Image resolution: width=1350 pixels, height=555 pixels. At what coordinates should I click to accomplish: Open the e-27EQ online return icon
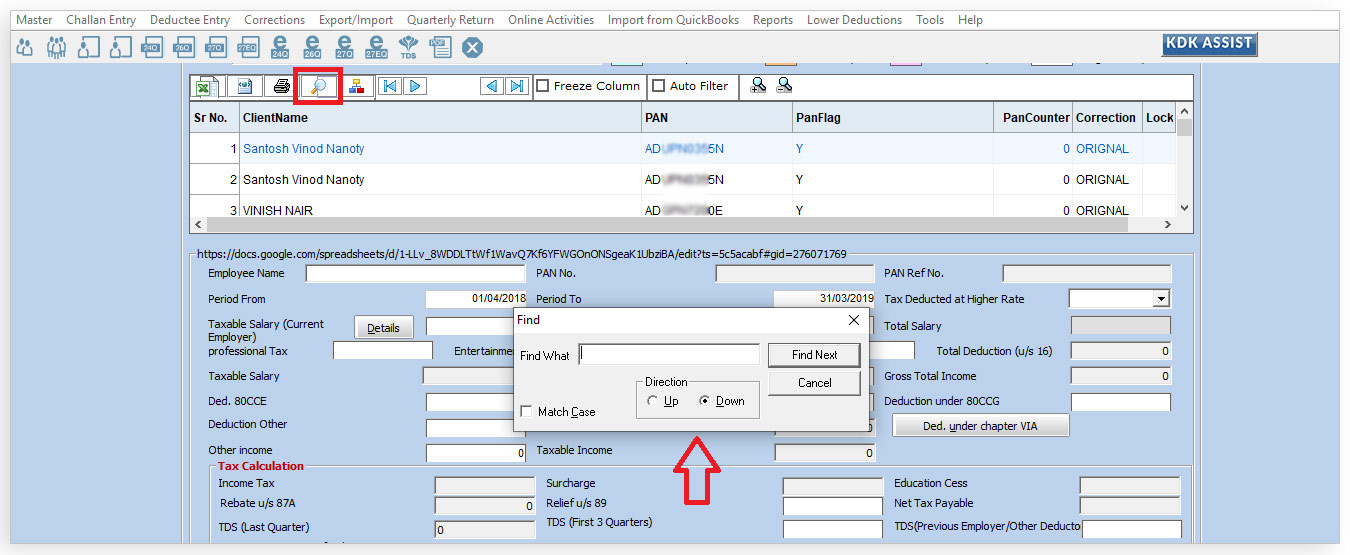[376, 46]
